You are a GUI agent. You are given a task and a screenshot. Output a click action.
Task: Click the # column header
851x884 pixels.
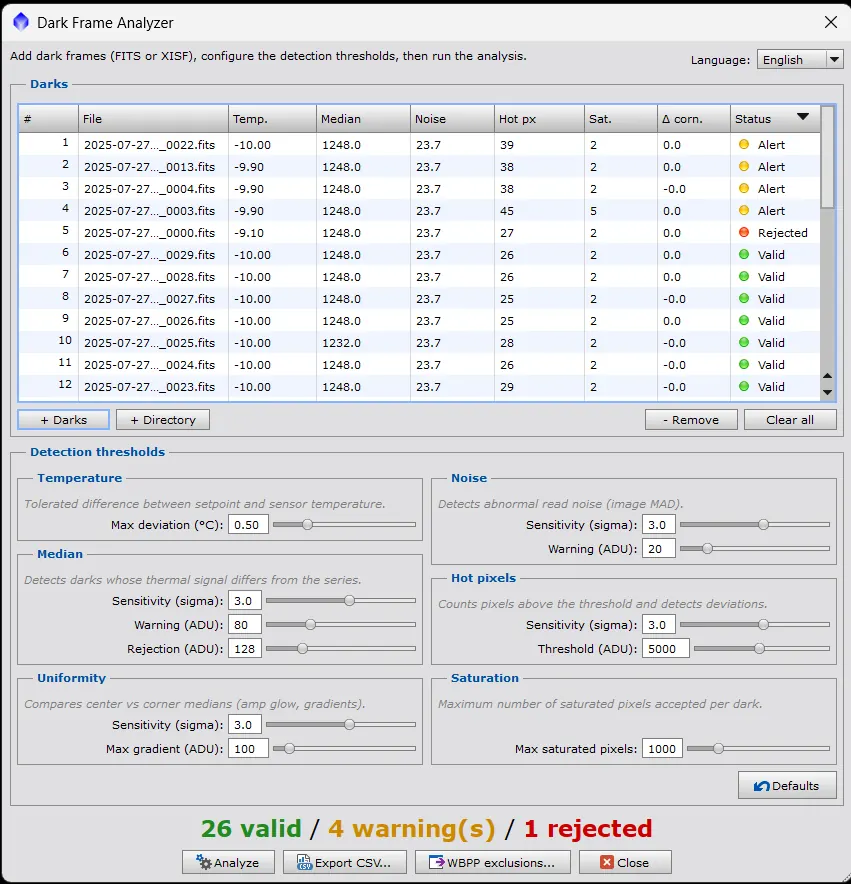click(x=48, y=119)
